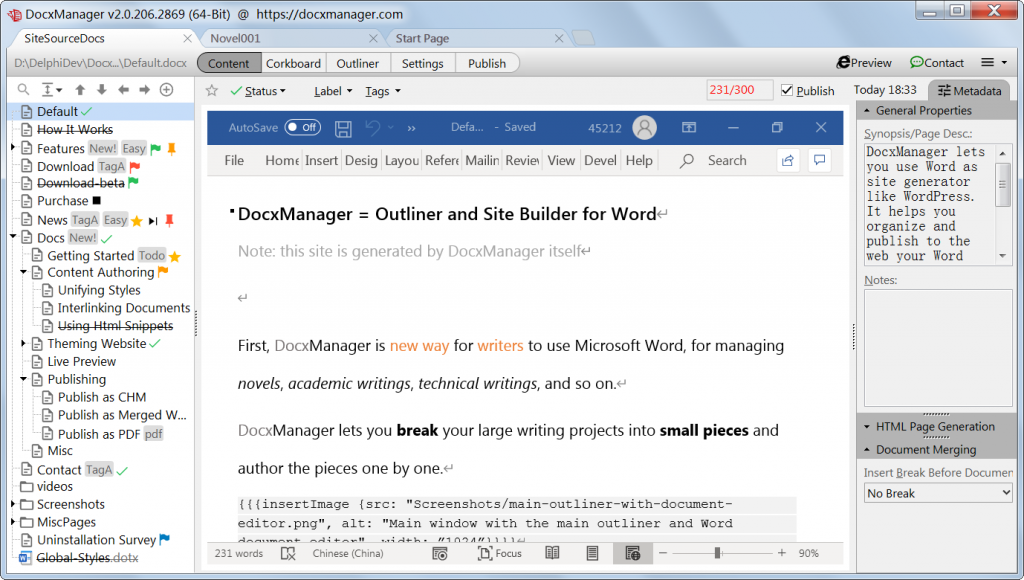Mark the document as favorite with the star
The image size is (1024, 580).
212,91
